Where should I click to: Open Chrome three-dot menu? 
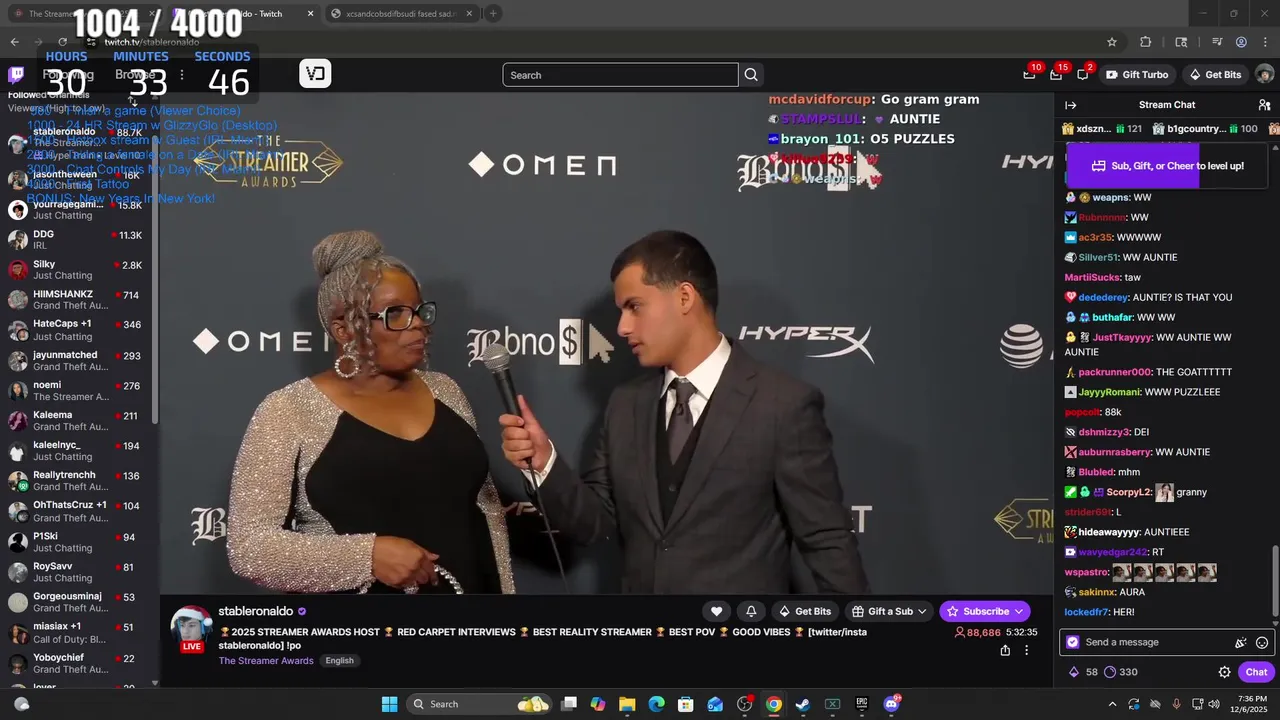coord(1265,42)
